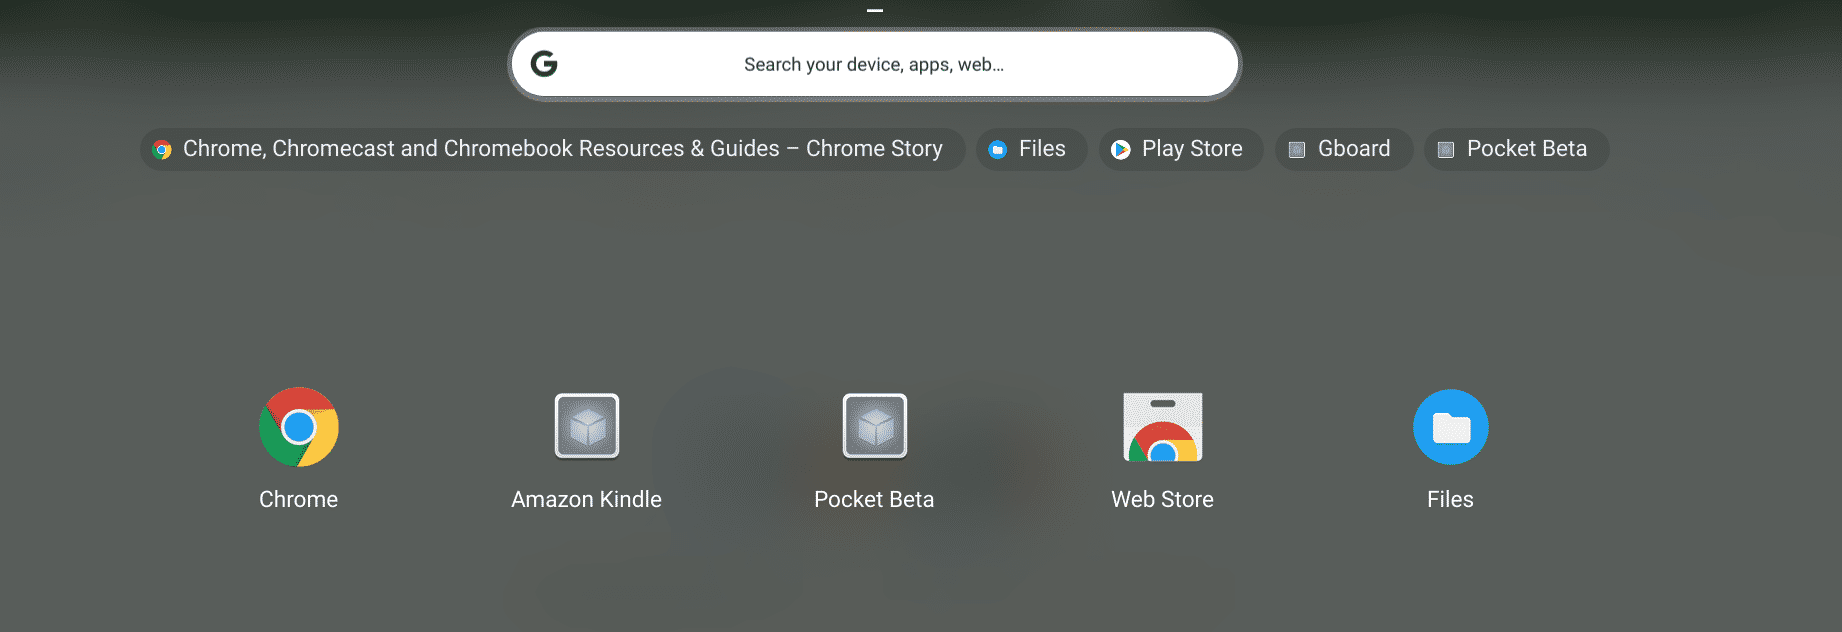The image size is (1842, 632).
Task: Open Pocket Beta app icon in the grid
Action: click(x=875, y=426)
